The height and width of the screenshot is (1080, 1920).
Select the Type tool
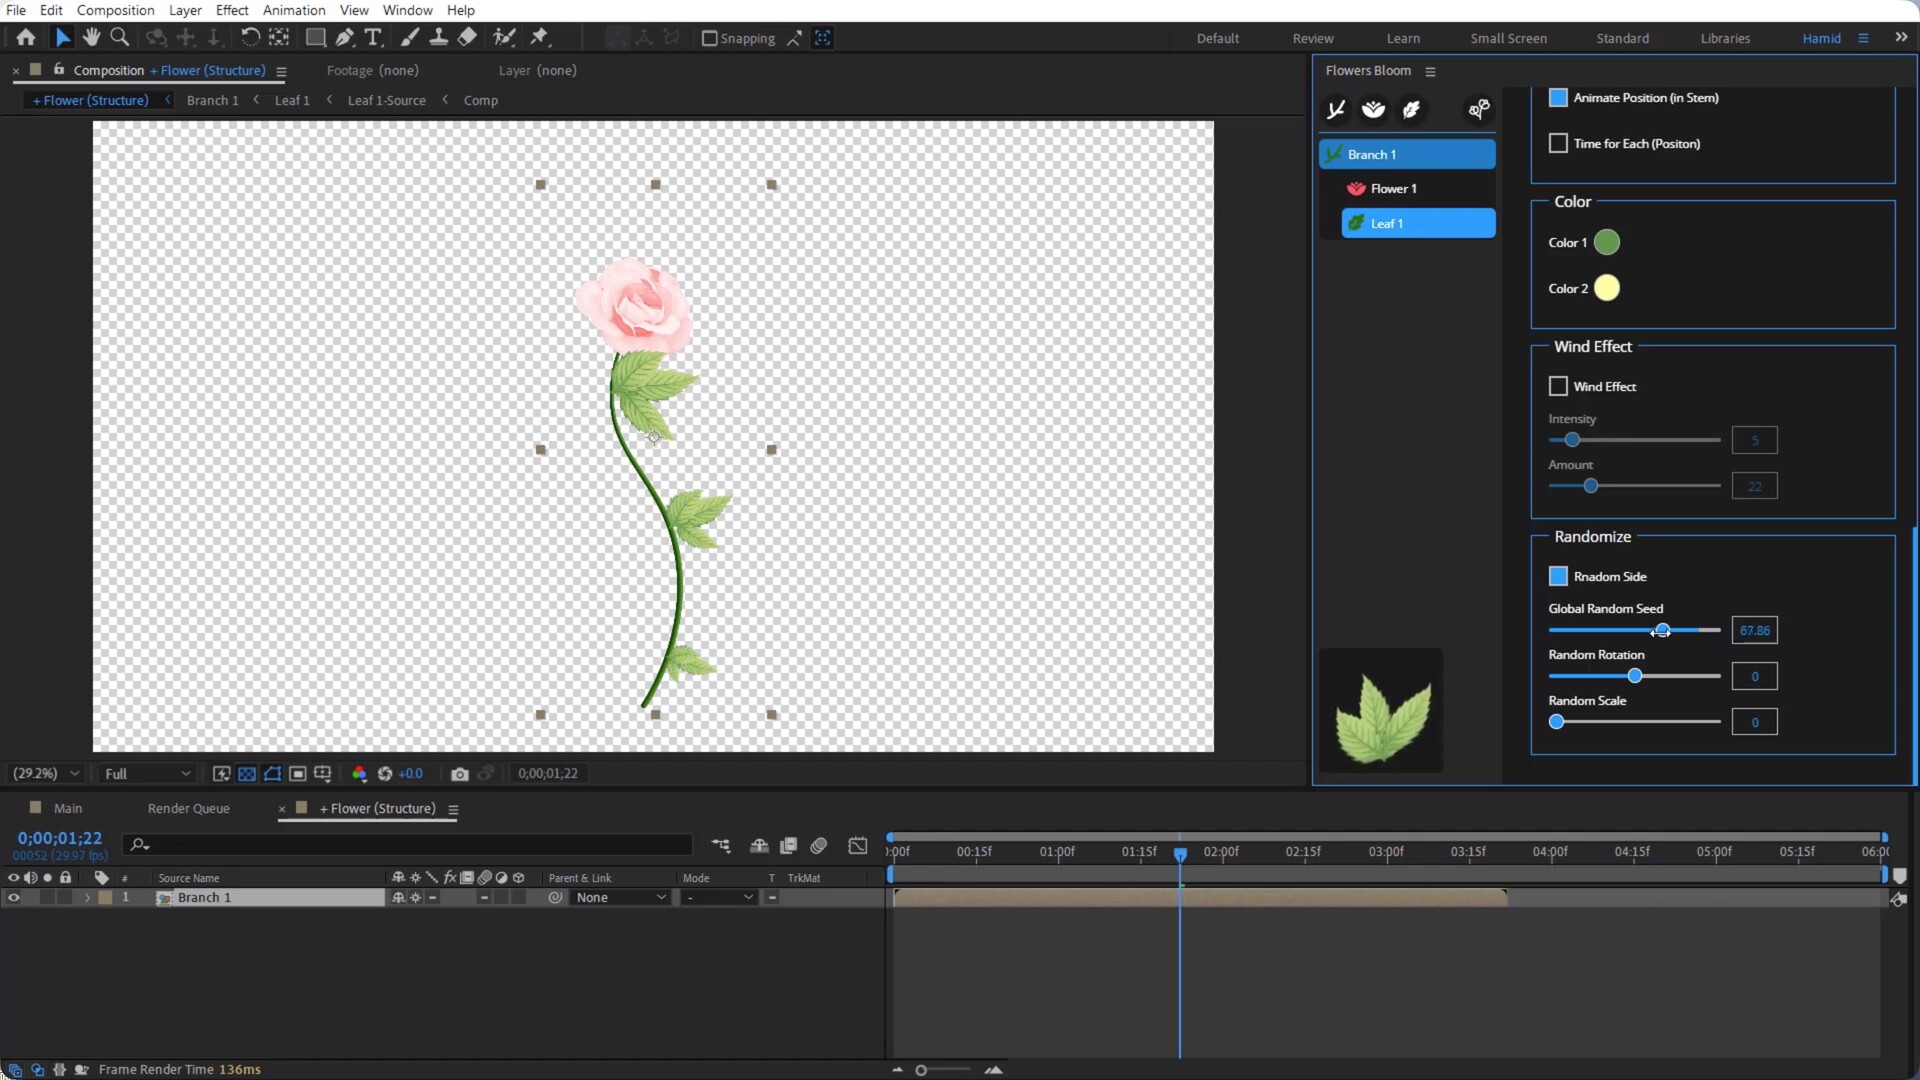pos(373,37)
